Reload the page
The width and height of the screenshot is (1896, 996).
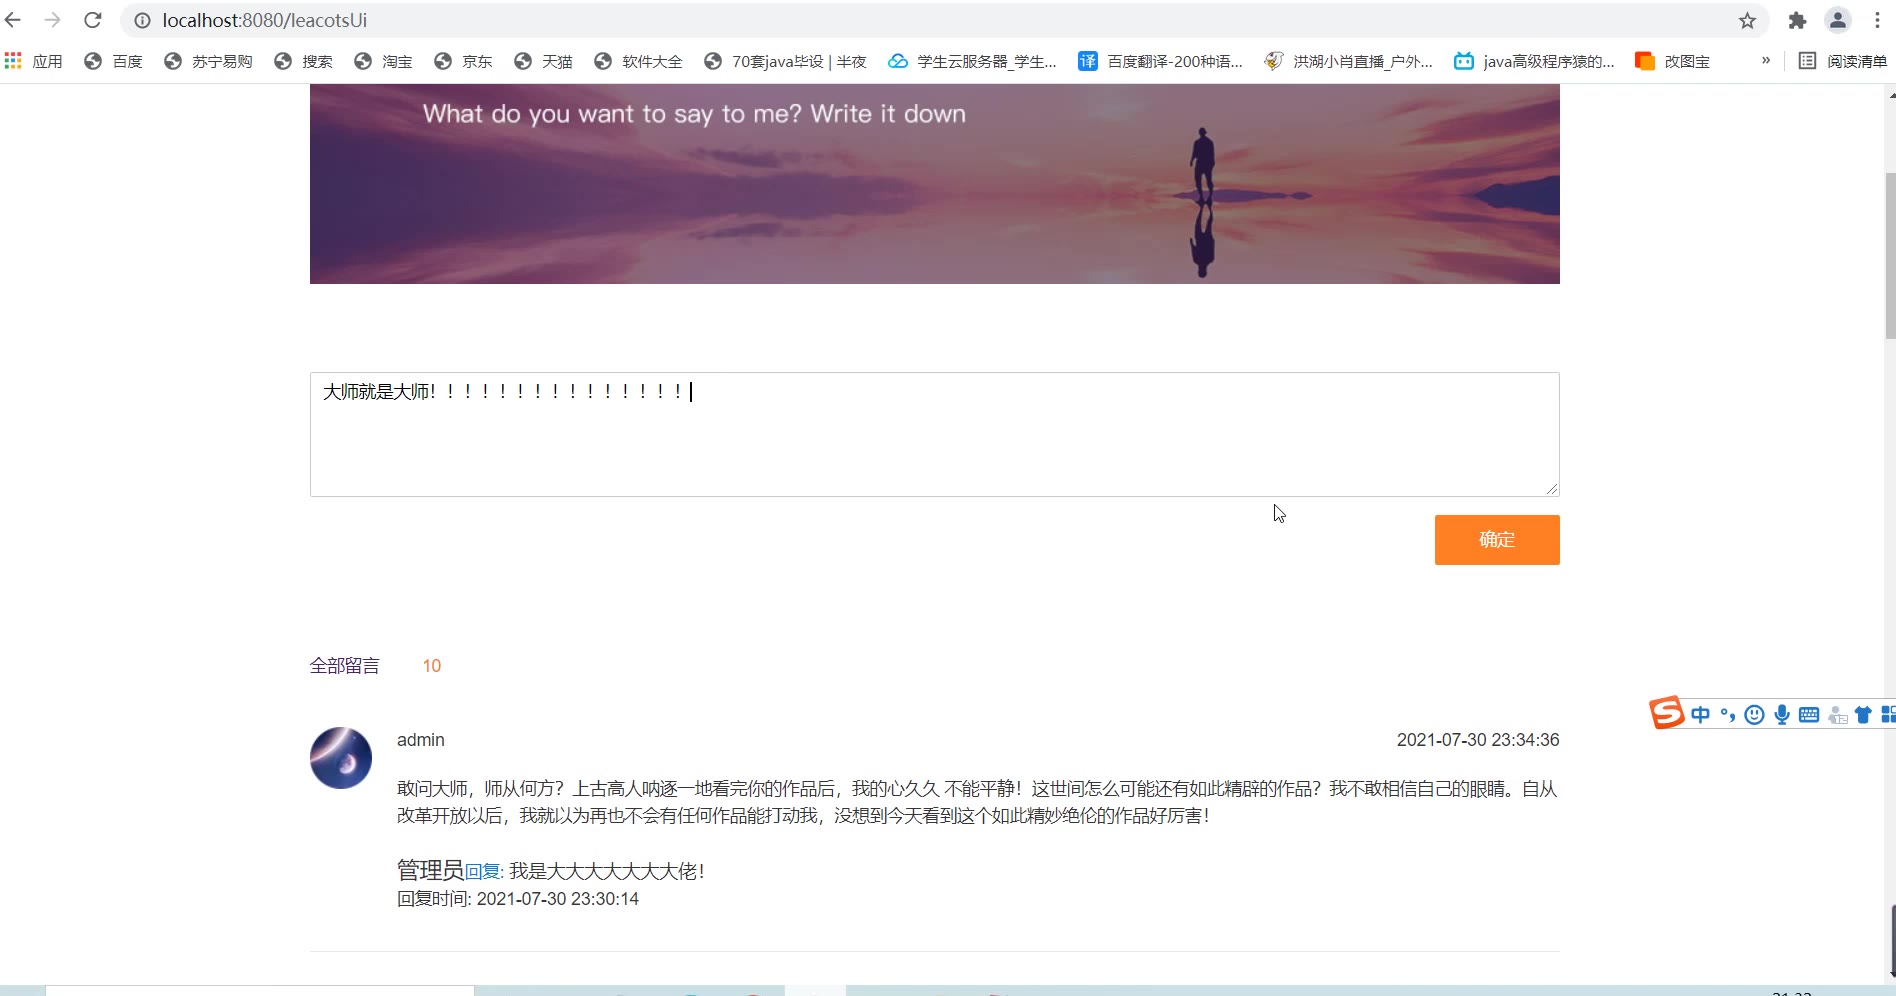coord(93,20)
